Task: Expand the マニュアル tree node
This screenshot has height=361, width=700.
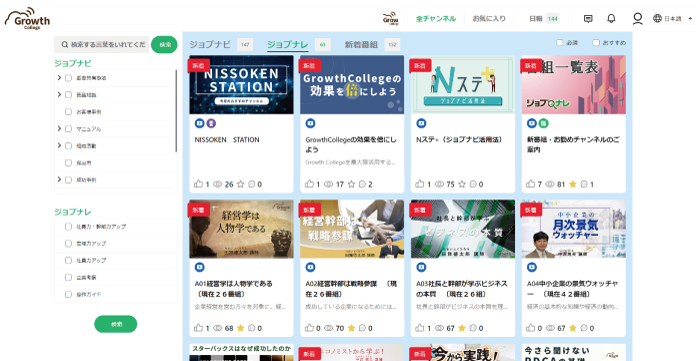Action: point(59,129)
